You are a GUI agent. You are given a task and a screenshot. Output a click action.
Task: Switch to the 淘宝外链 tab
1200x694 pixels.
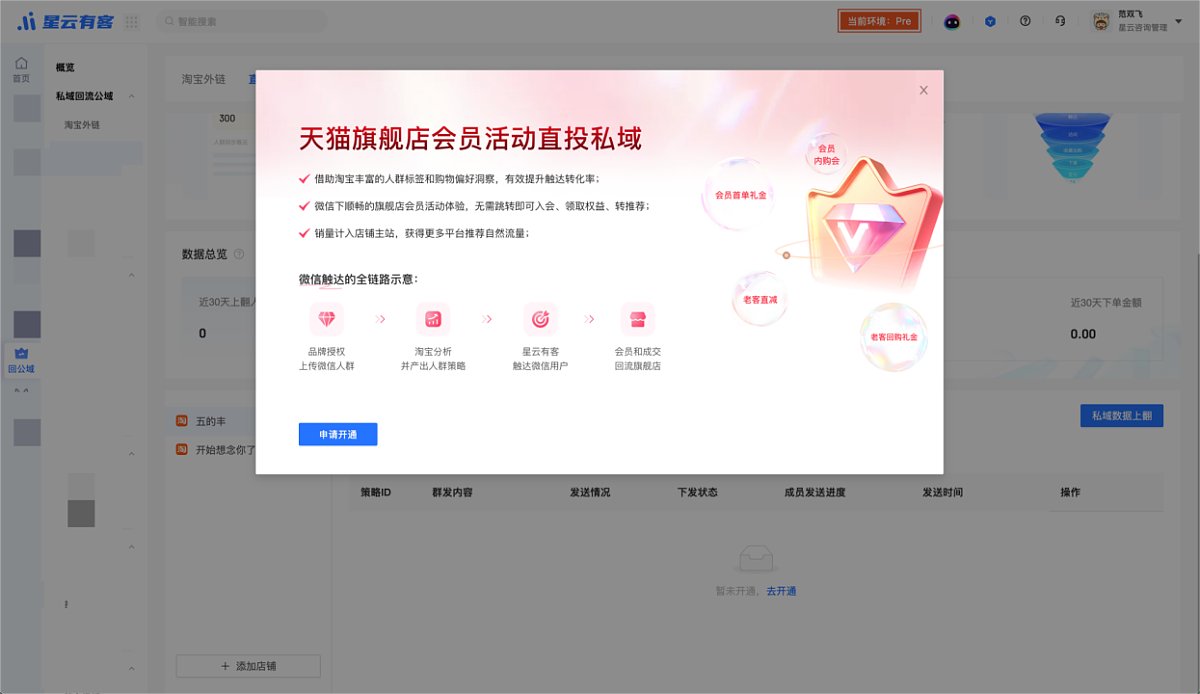[203, 79]
